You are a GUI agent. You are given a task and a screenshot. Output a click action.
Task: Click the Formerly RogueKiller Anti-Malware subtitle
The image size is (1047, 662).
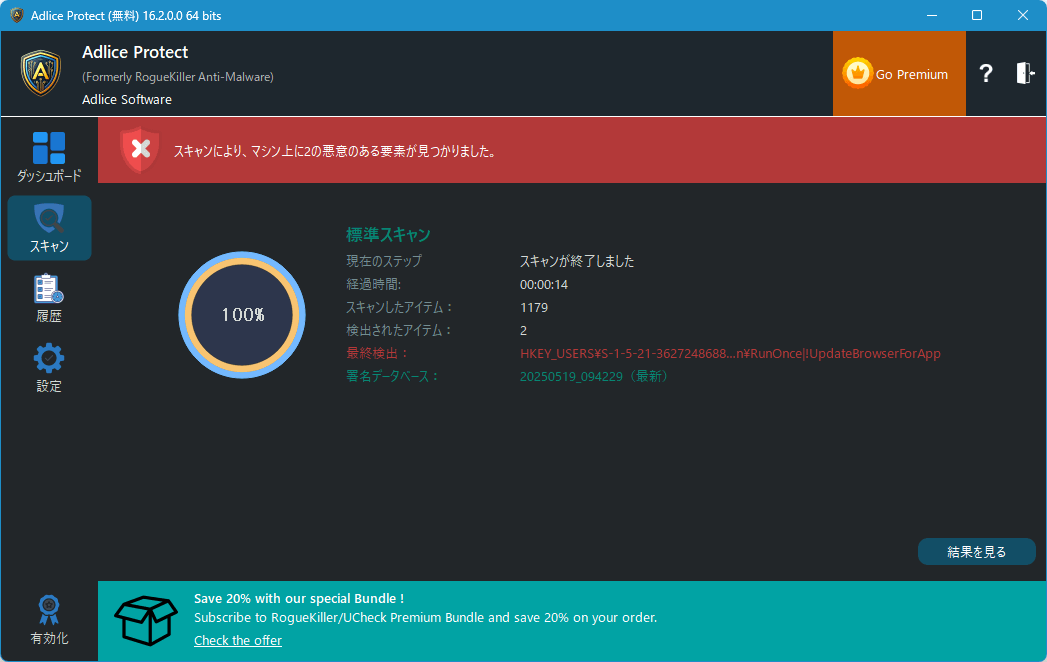coord(178,77)
